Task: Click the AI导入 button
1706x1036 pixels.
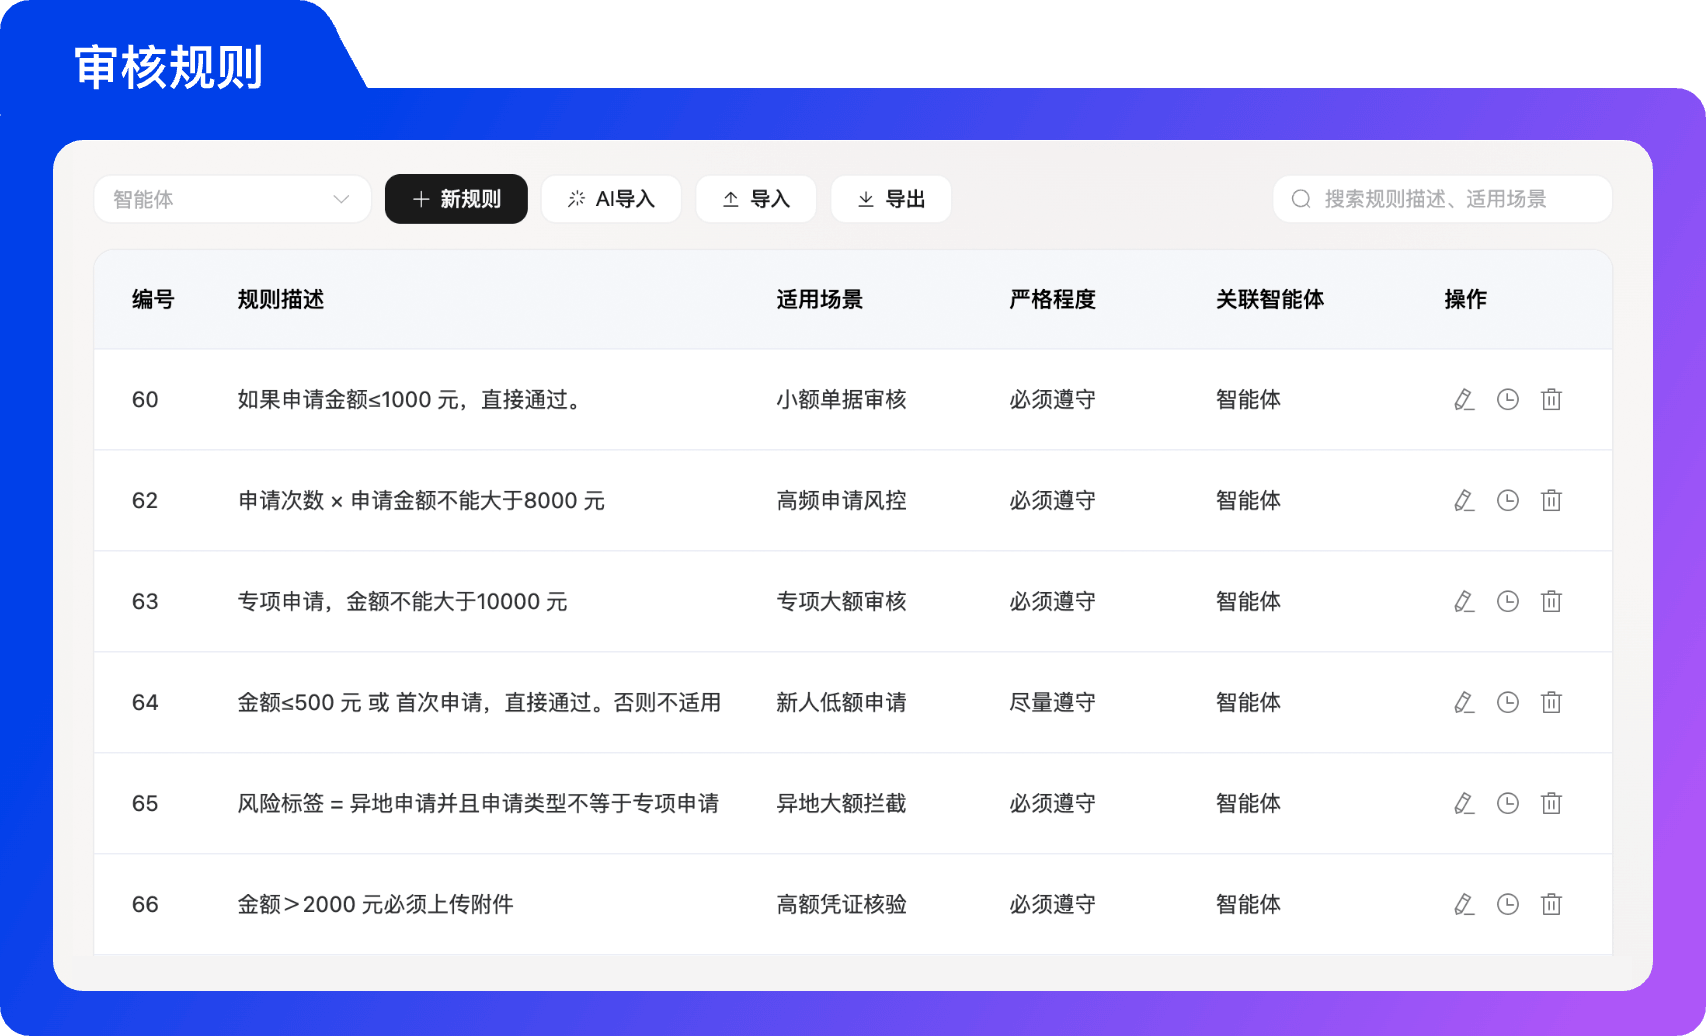Action: (611, 199)
